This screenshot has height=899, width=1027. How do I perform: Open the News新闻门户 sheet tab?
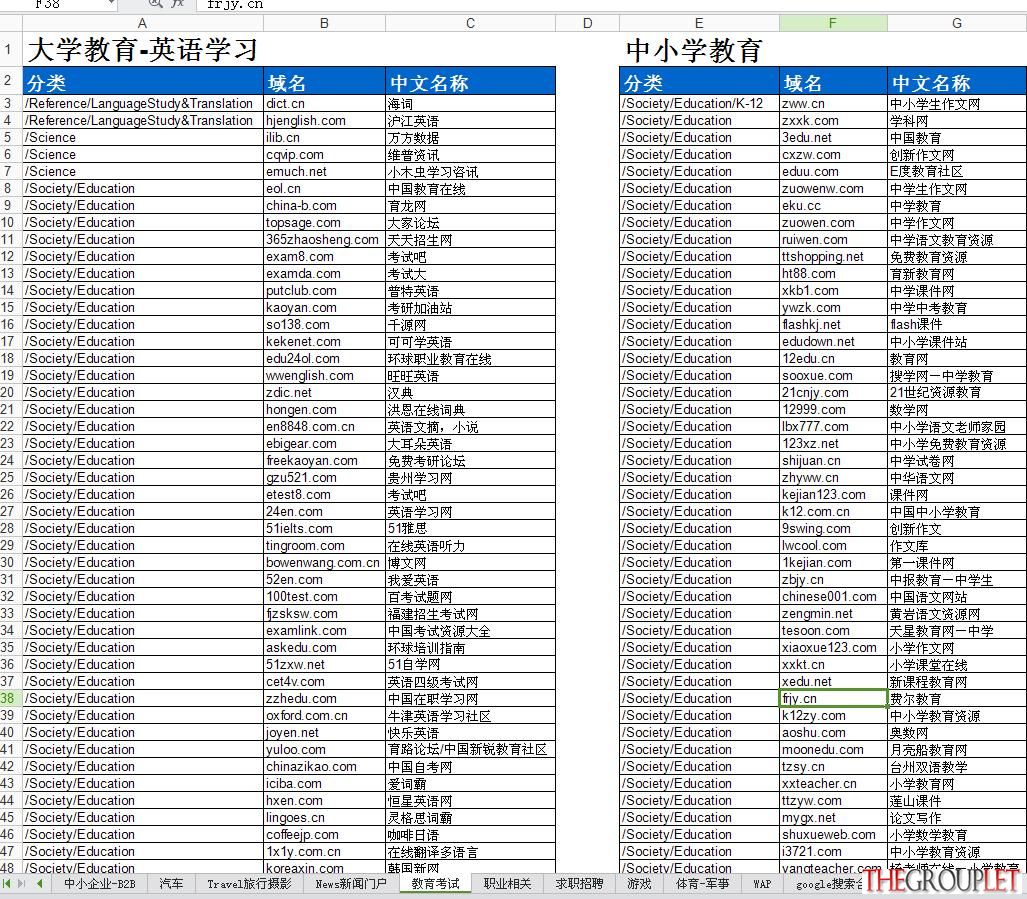(x=350, y=884)
